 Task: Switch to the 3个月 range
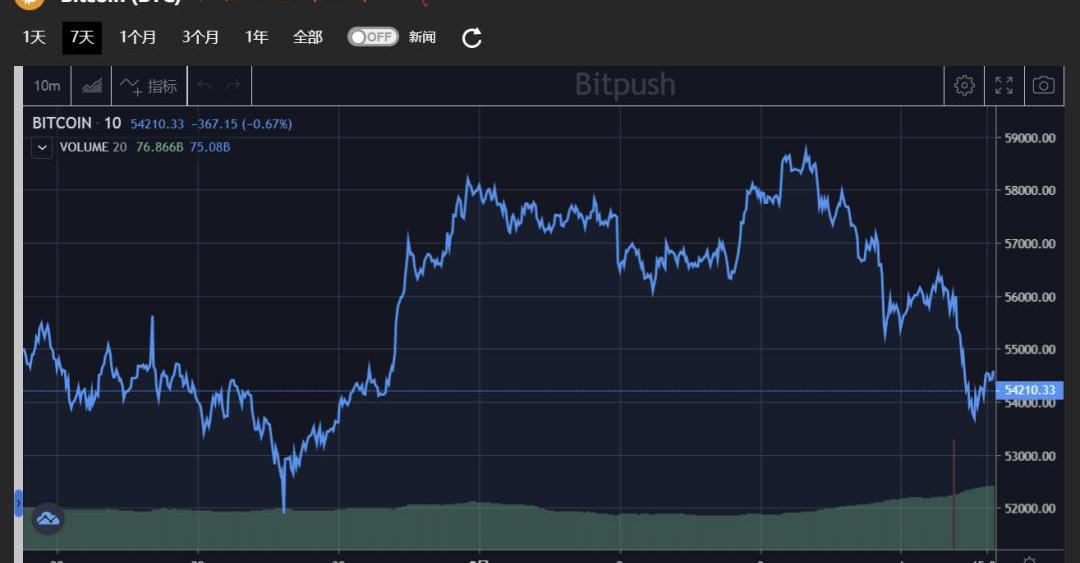coord(200,37)
